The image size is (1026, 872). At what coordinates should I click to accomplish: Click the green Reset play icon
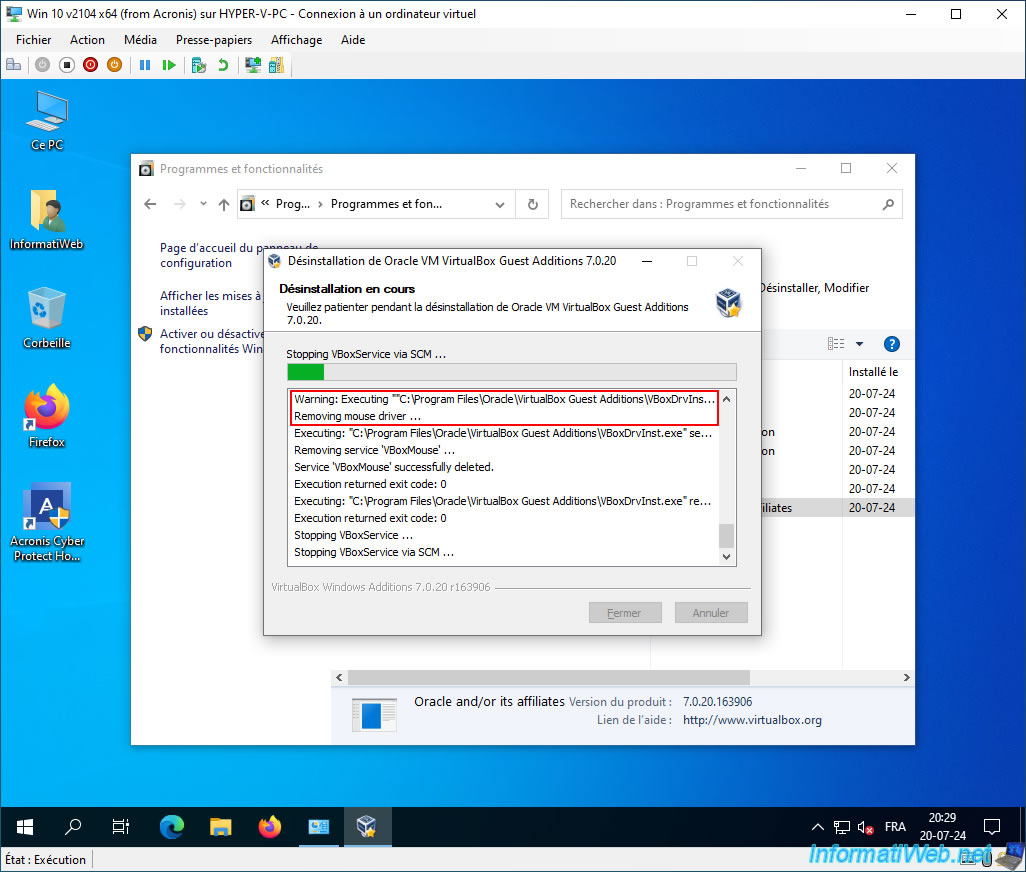pos(169,65)
